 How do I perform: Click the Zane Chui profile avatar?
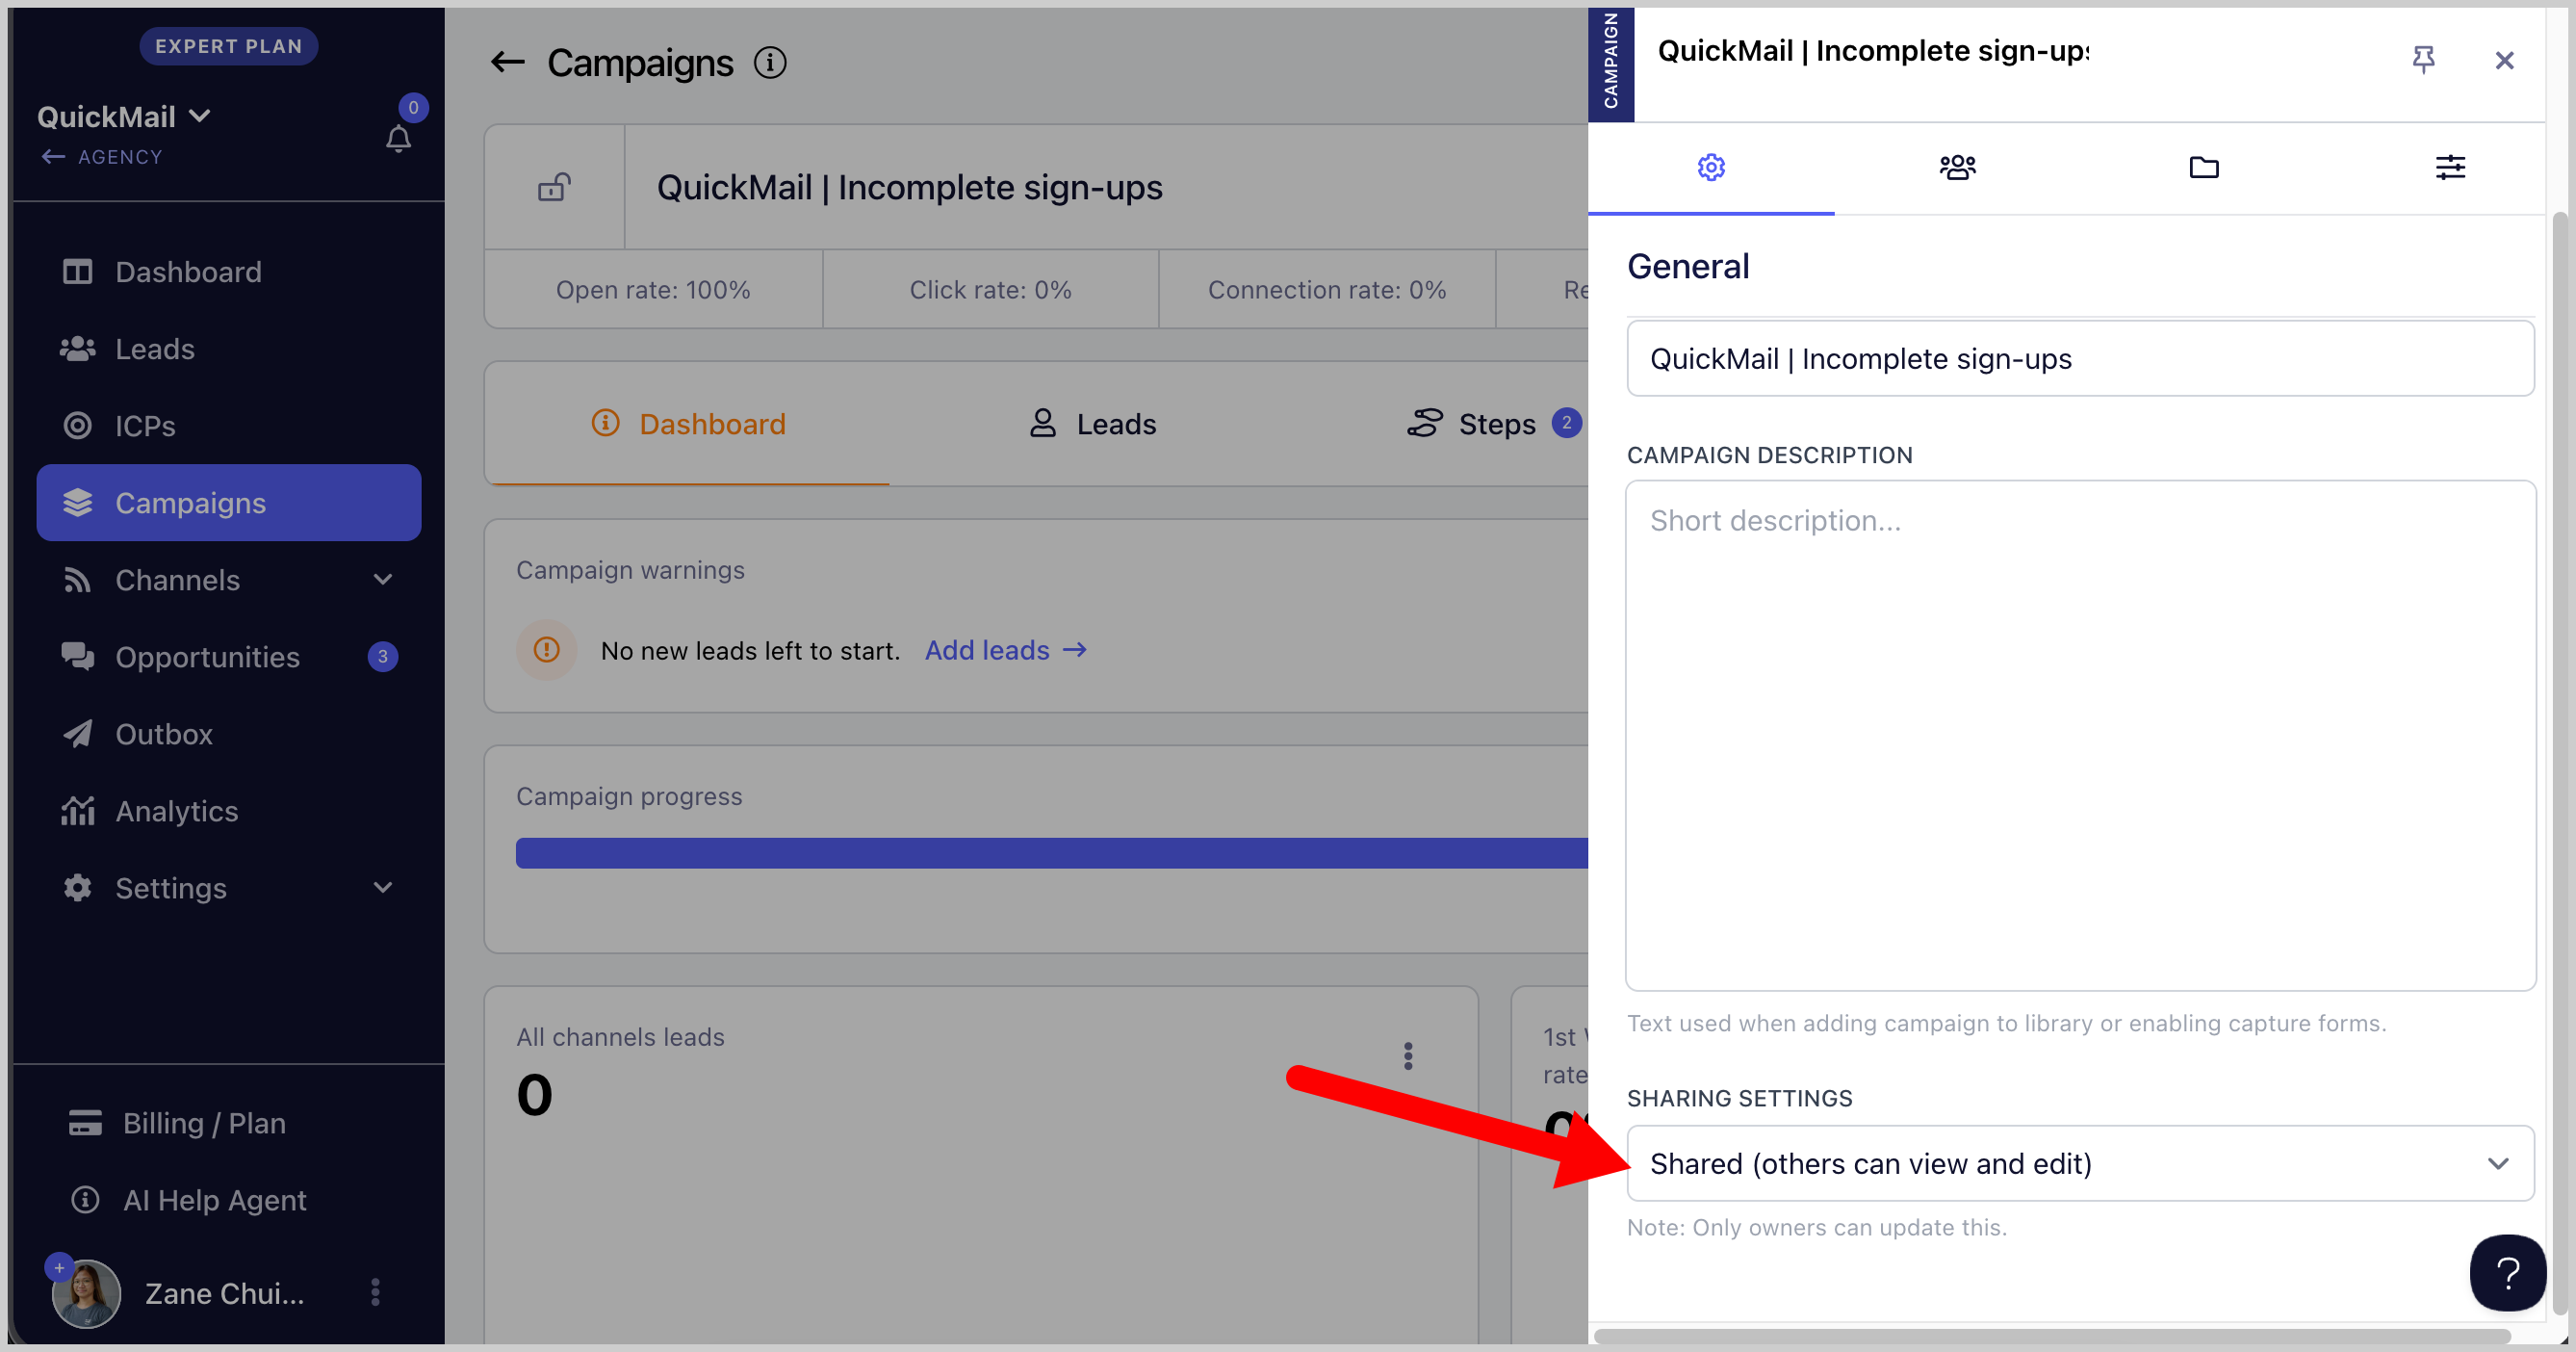86,1293
